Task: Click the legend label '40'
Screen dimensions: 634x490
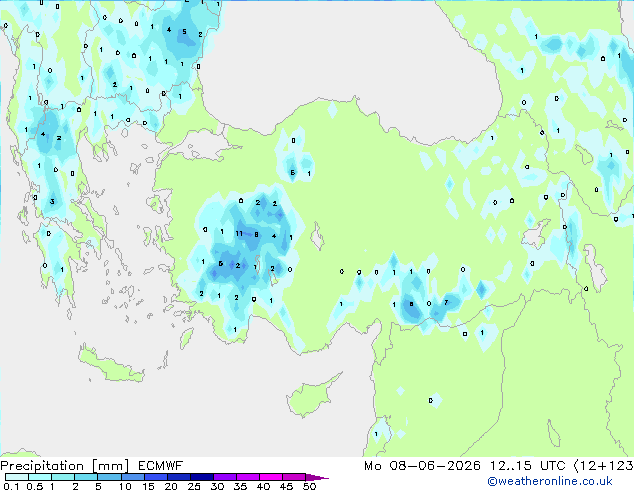Action: [x=263, y=486]
